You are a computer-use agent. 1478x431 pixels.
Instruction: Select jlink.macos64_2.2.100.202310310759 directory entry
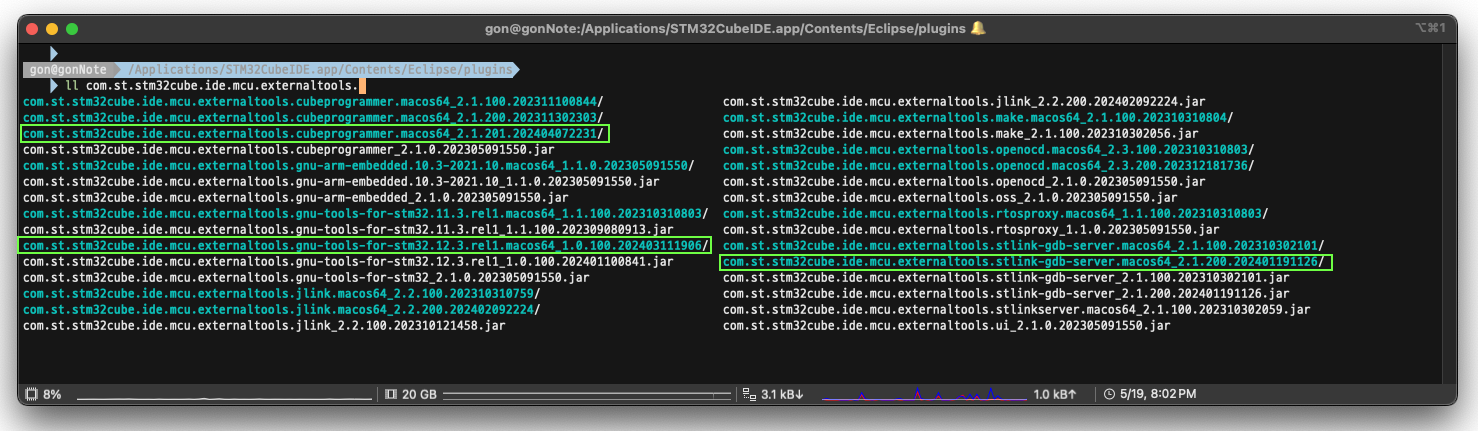tap(280, 293)
